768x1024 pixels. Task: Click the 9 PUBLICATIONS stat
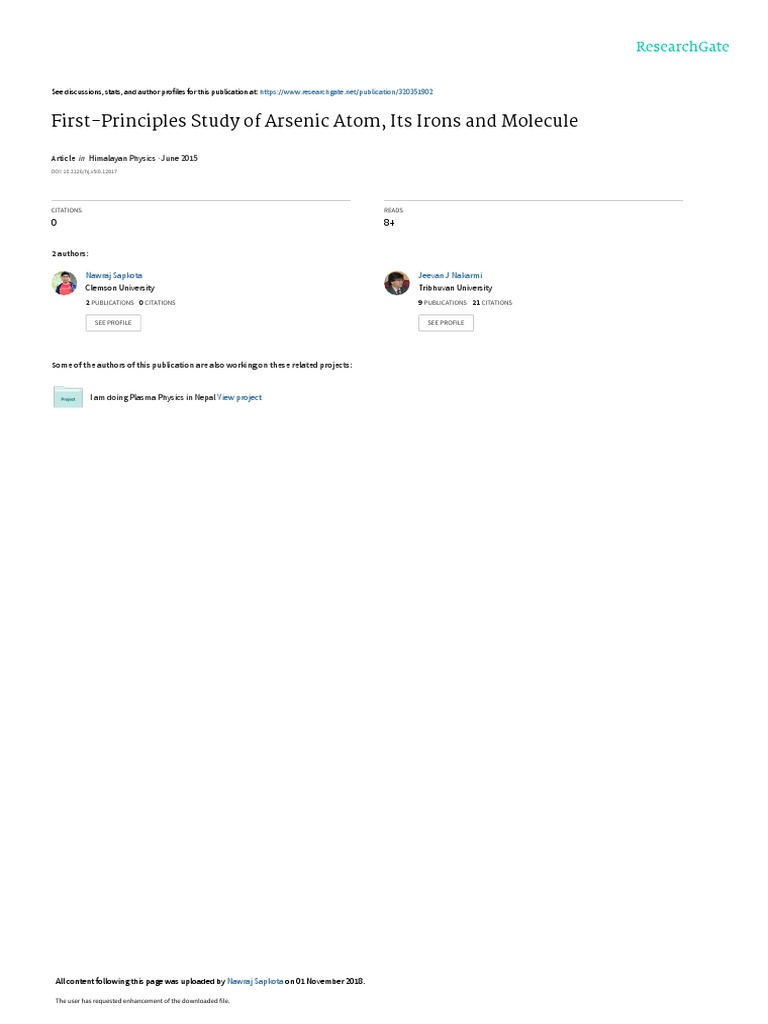[442, 303]
